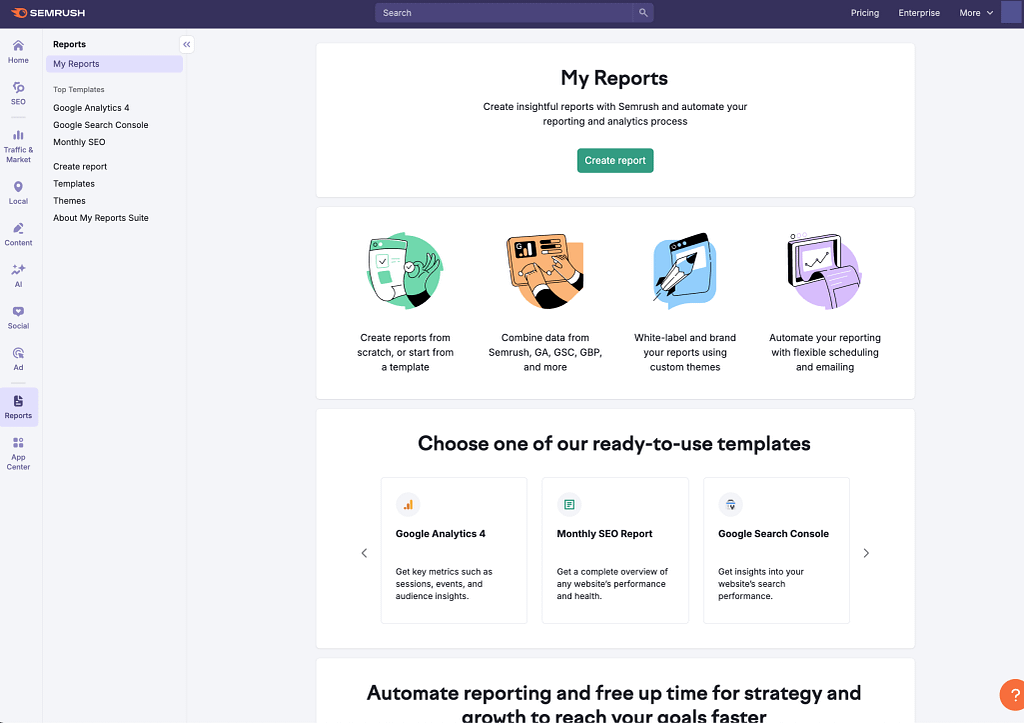Open Google Analytics 4 sidebar template
Viewport: 1024px width, 723px height.
click(91, 108)
